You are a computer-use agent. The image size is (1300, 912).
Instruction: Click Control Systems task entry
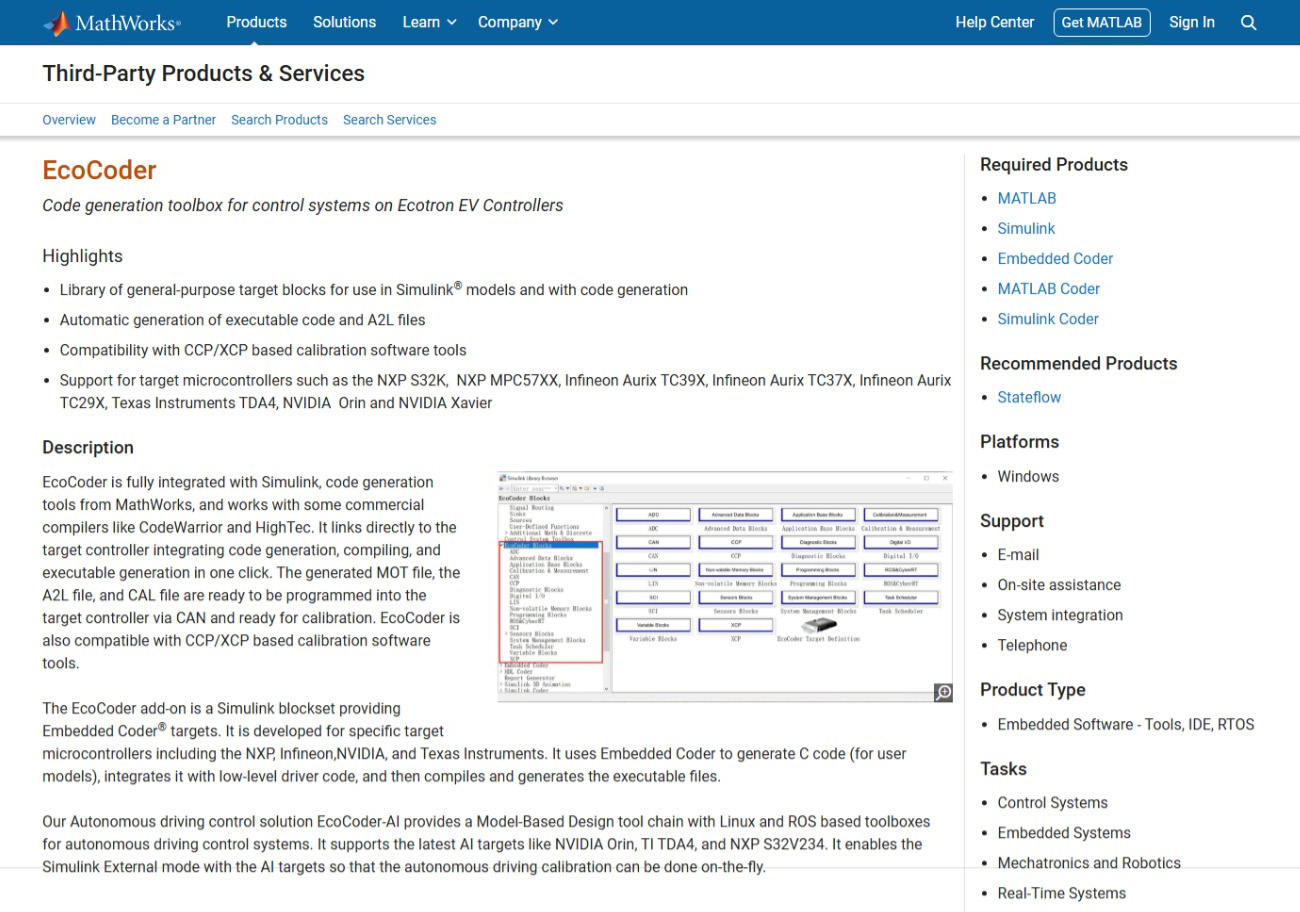(x=1052, y=803)
